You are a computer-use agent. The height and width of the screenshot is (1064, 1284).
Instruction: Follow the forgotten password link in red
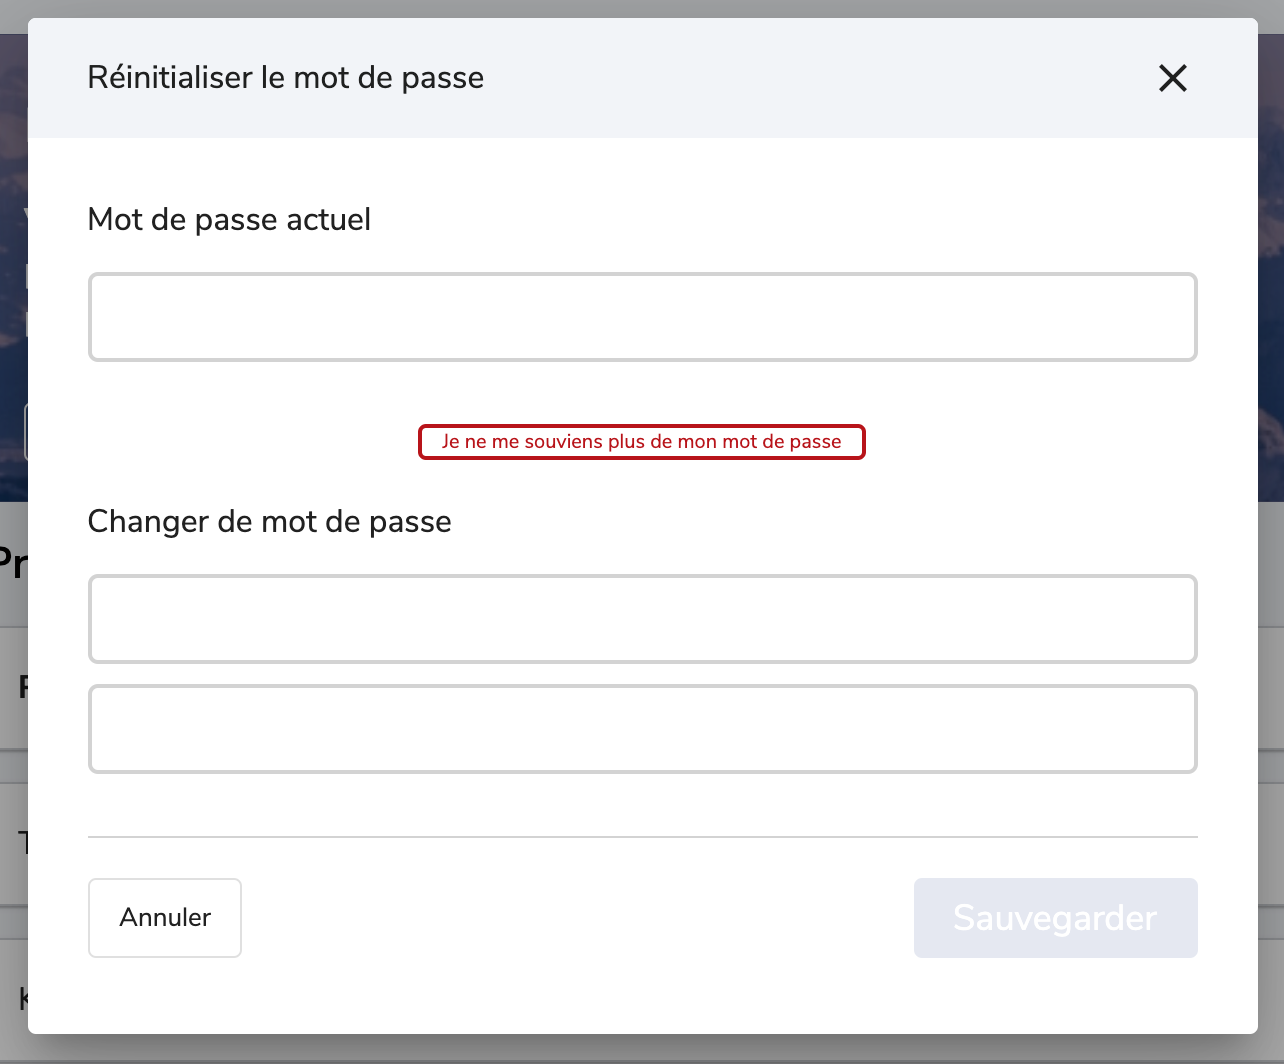tap(641, 442)
